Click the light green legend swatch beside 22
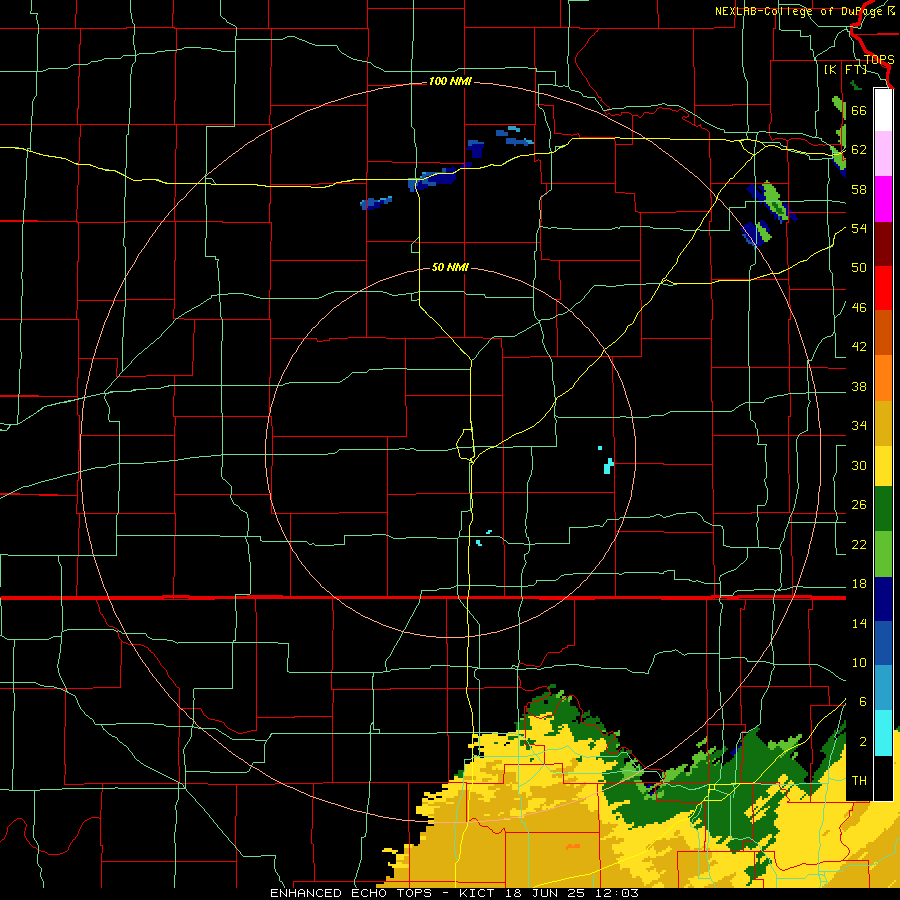The width and height of the screenshot is (900, 900). click(x=883, y=554)
